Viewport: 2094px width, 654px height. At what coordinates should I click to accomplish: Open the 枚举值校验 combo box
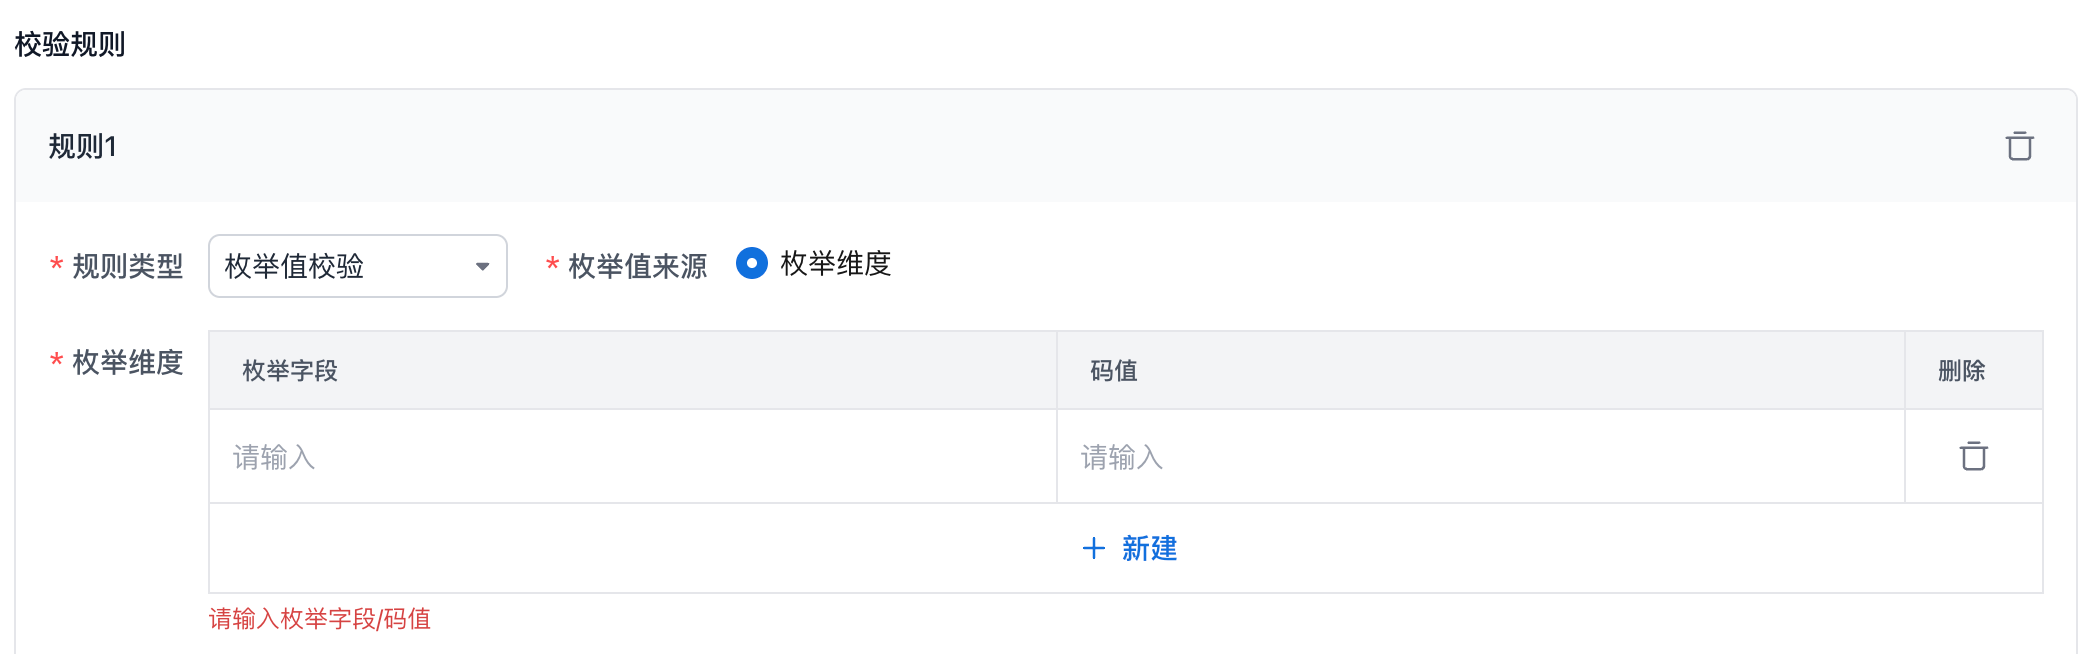340,266
